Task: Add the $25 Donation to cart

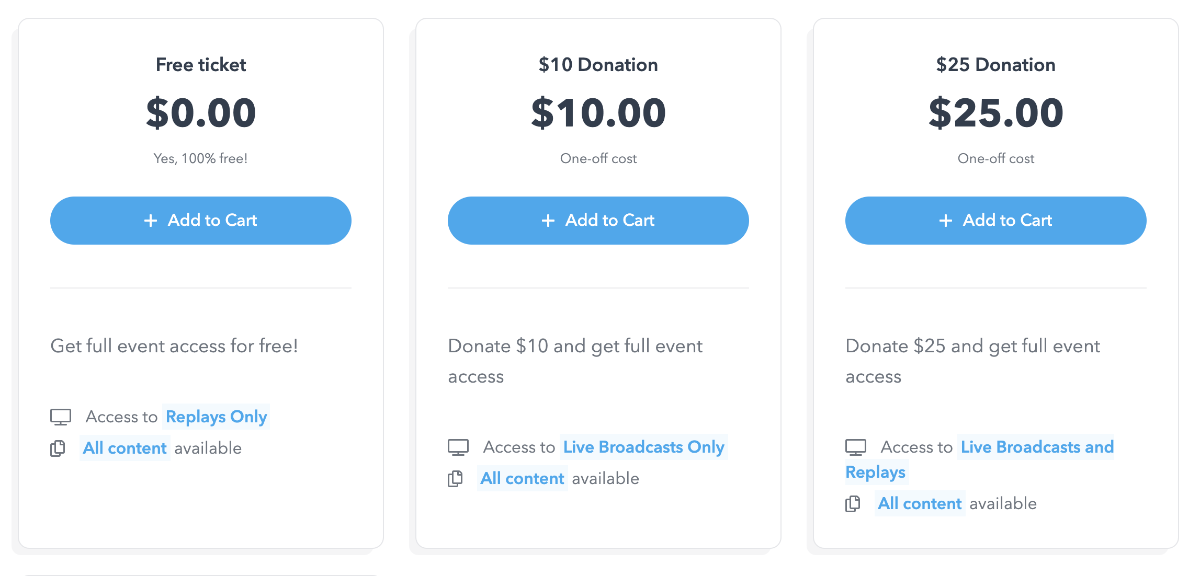Action: point(996,220)
